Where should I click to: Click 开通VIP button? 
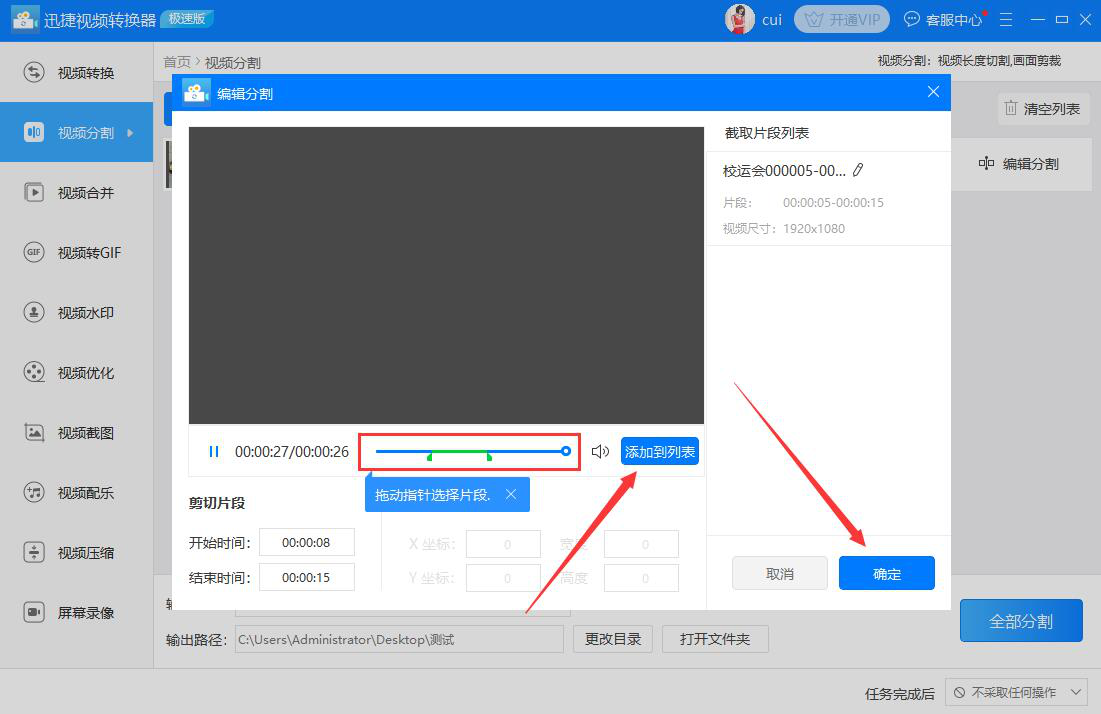(x=842, y=19)
